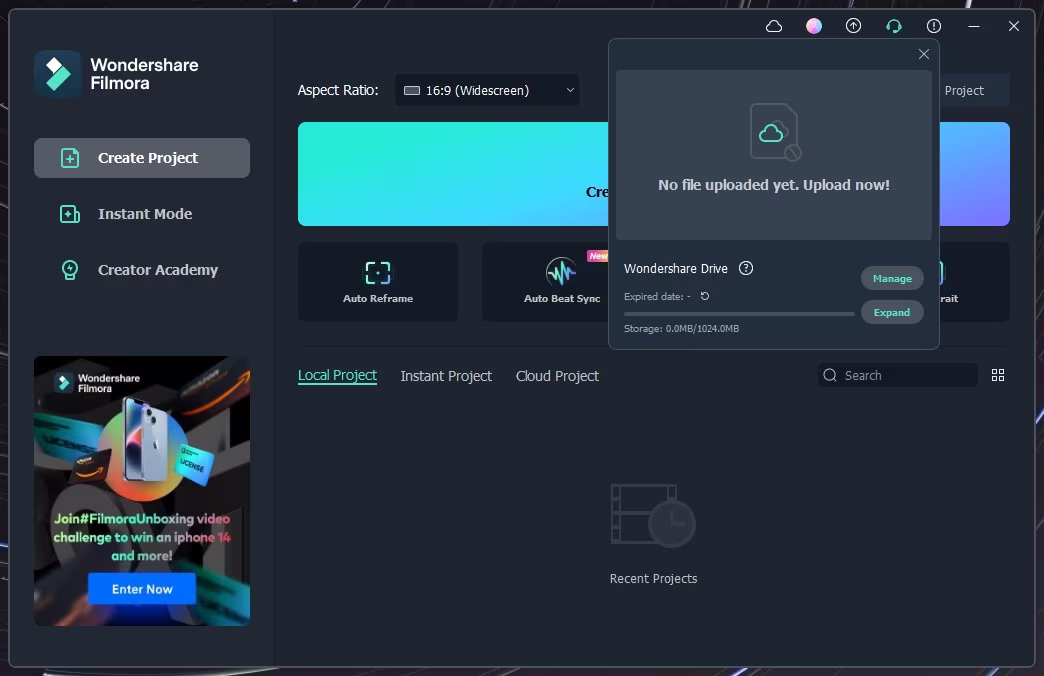This screenshot has width=1044, height=676.
Task: Click the colorful user account avatar
Action: (814, 26)
